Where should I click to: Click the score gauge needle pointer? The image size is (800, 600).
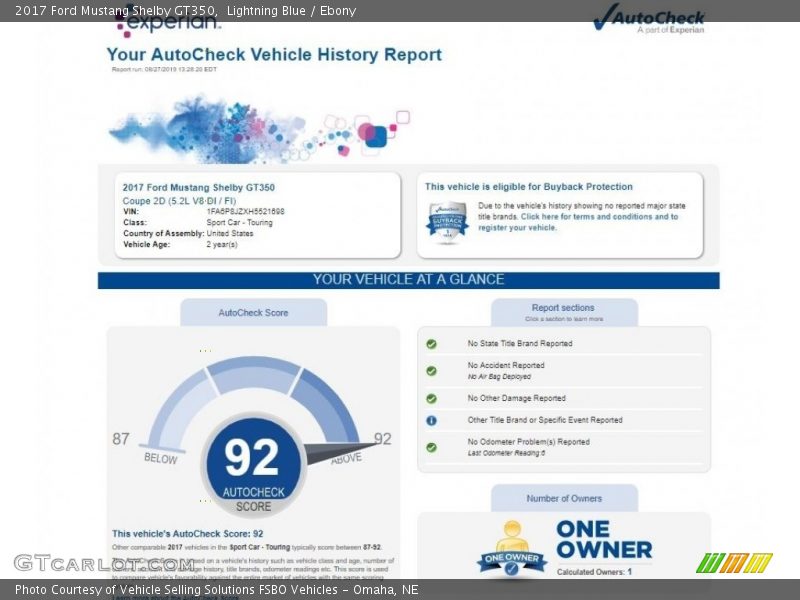coord(341,452)
